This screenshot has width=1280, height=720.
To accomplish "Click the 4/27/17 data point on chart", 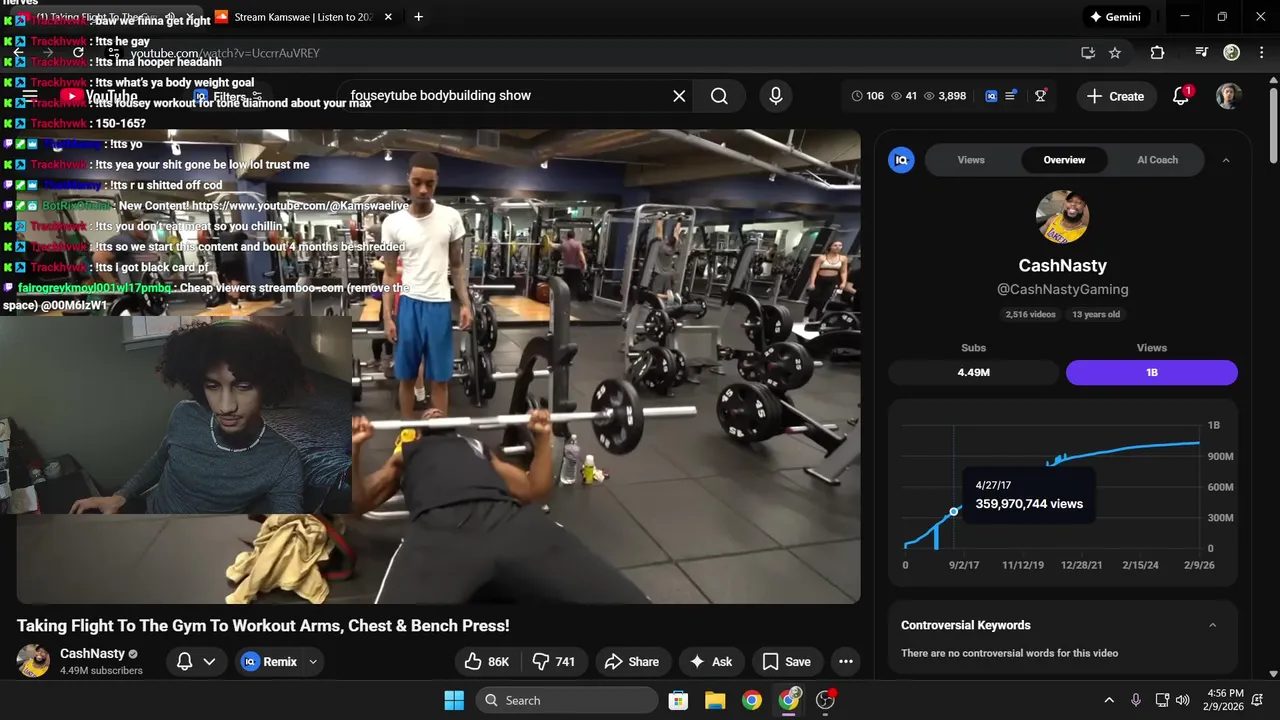I will click(954, 512).
